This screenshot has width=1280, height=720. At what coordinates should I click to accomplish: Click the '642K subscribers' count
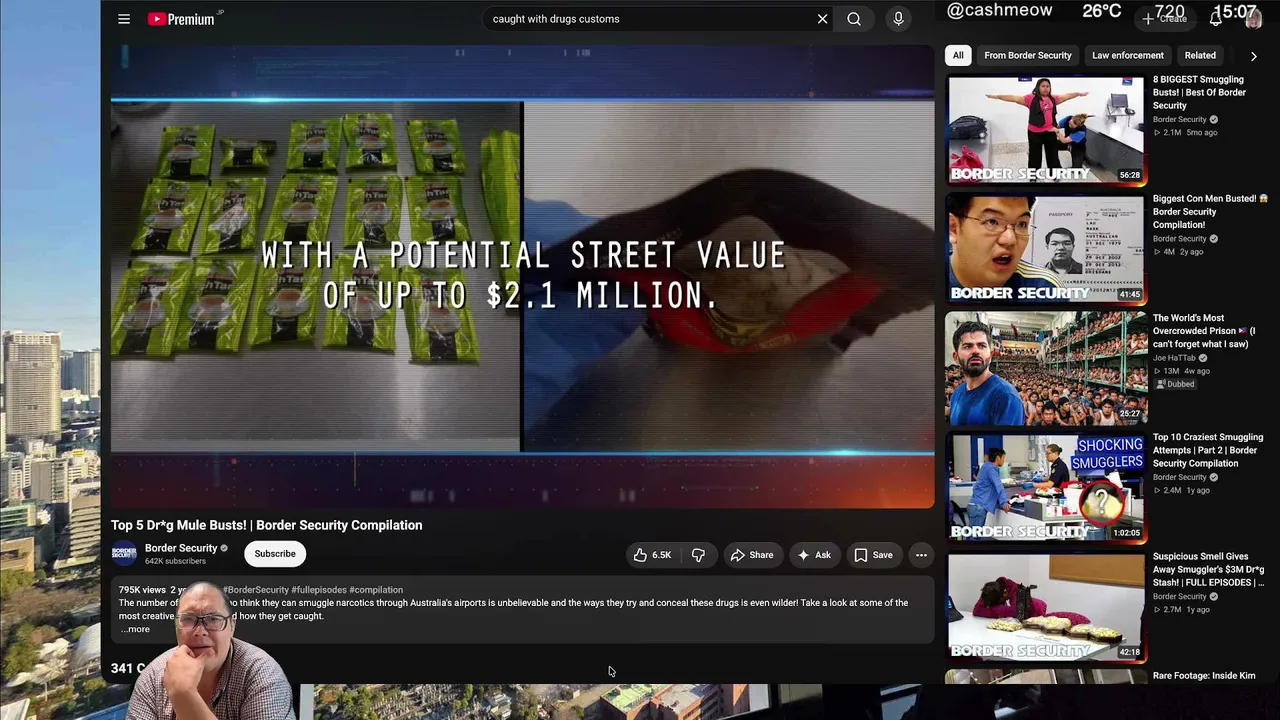(x=175, y=562)
